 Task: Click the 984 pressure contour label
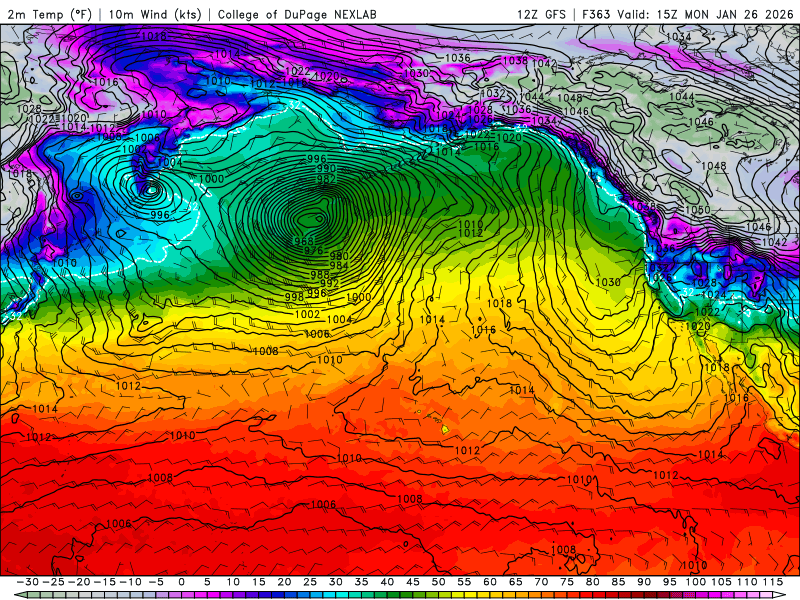tap(339, 265)
